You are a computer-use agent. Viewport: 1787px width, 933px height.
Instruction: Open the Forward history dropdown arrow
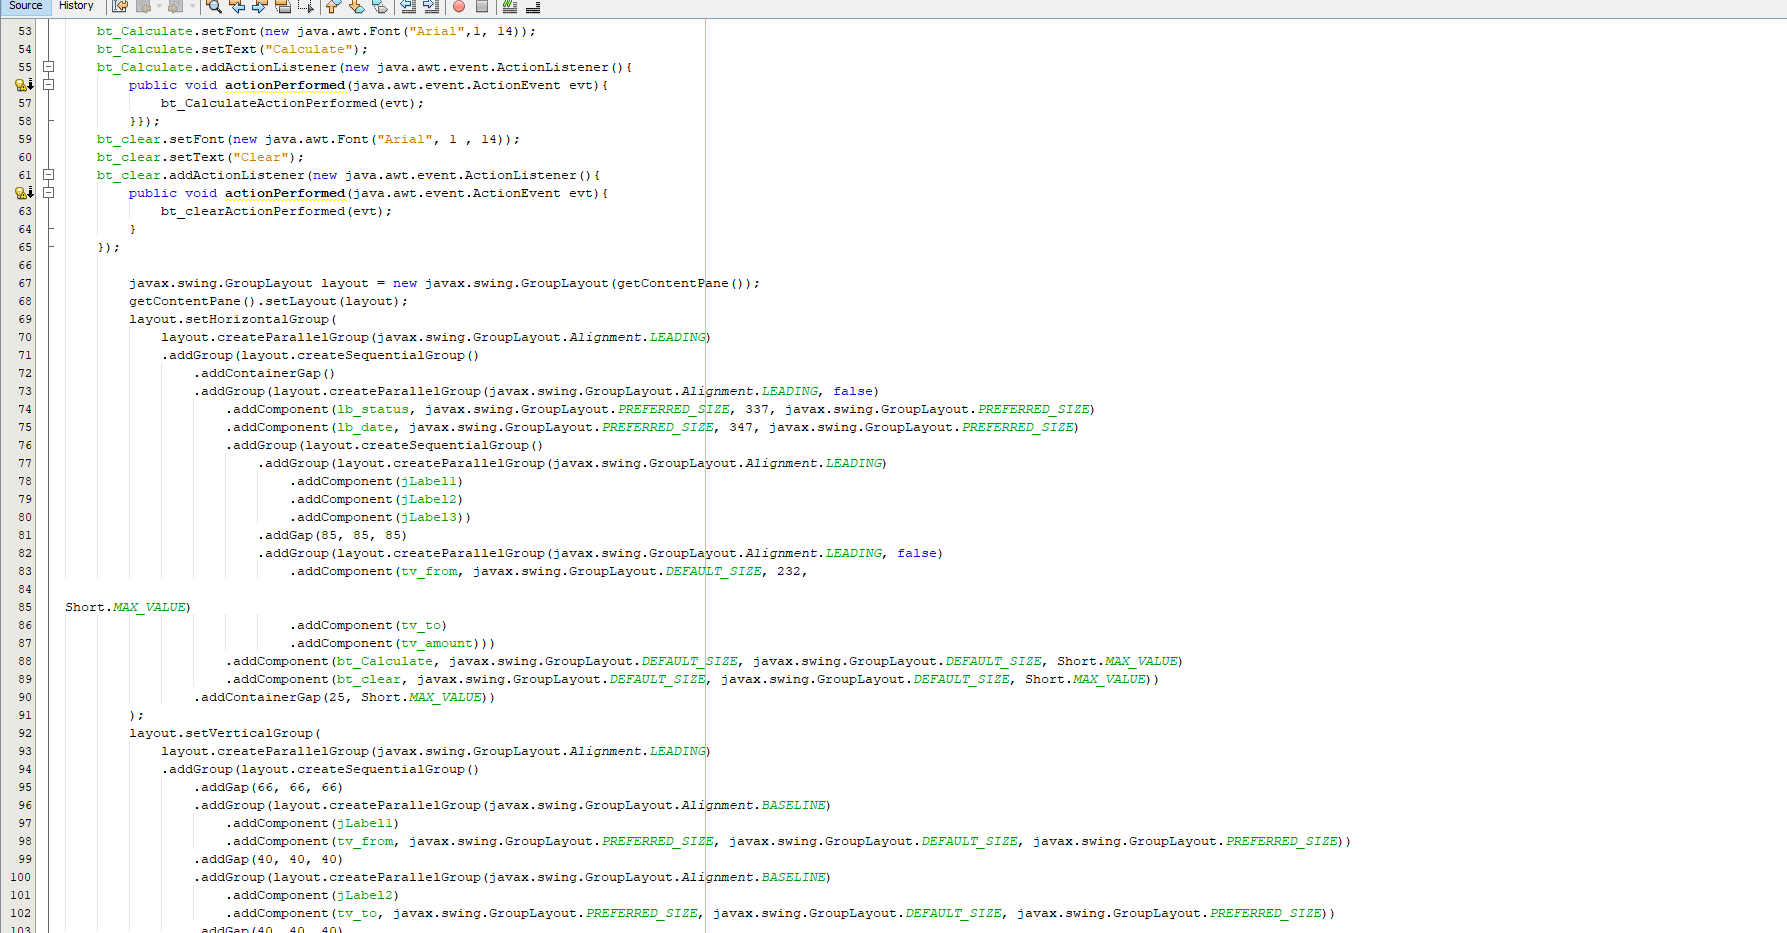(x=192, y=7)
